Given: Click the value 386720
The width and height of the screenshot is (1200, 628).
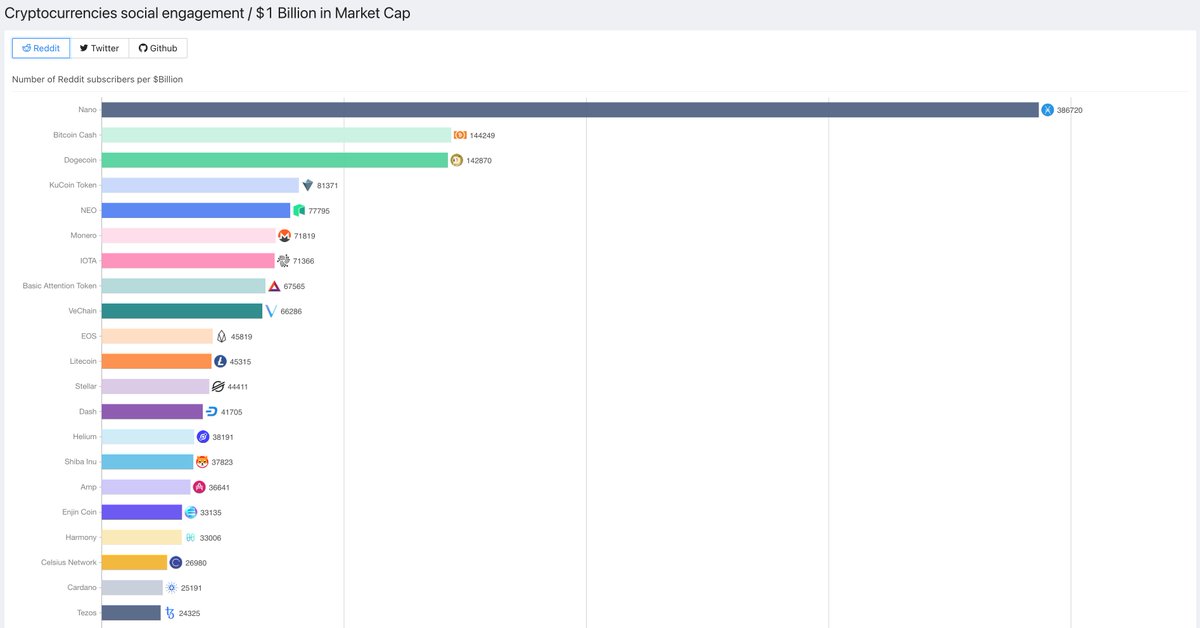Looking at the screenshot, I should coord(1070,110).
